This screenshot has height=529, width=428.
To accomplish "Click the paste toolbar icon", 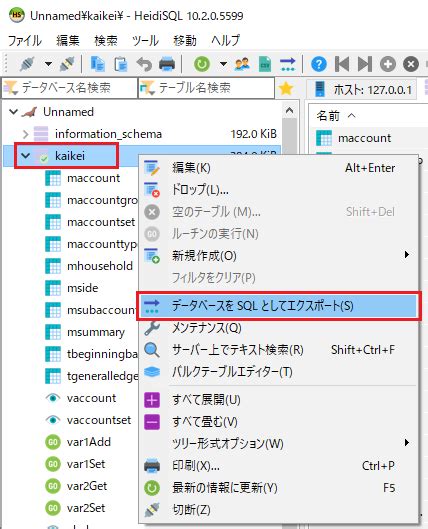I will click(x=121, y=64).
